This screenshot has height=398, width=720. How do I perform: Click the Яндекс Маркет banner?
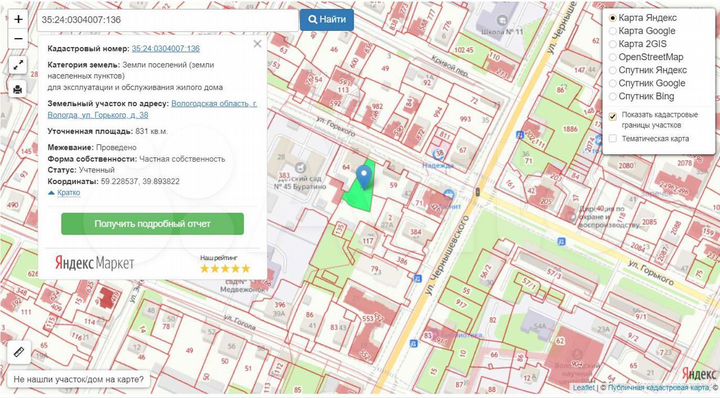95,263
